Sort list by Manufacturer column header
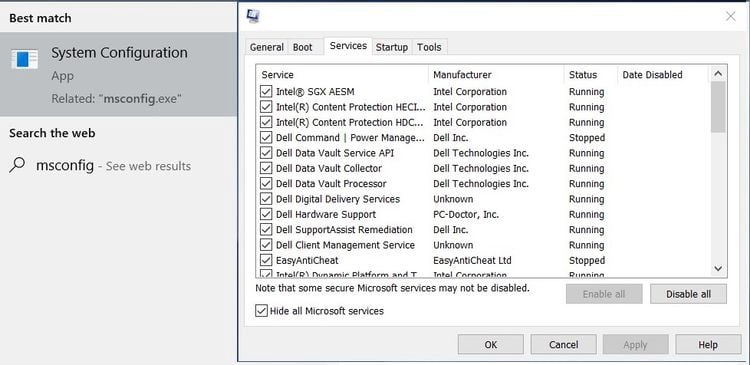750x365 pixels. [x=496, y=75]
